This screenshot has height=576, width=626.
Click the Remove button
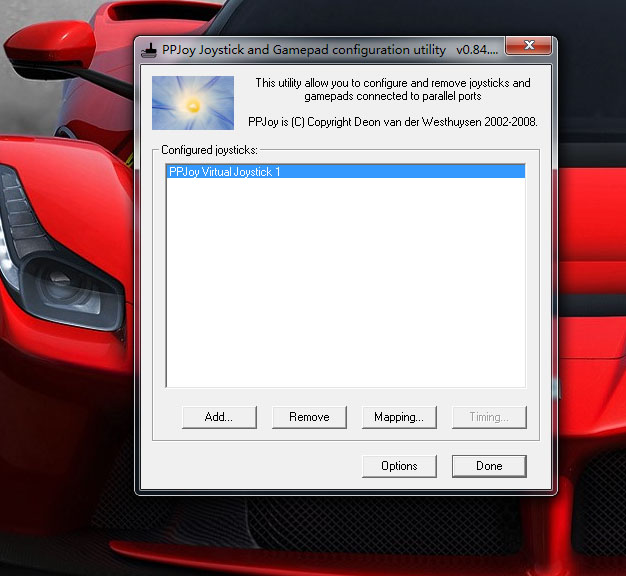(x=309, y=417)
